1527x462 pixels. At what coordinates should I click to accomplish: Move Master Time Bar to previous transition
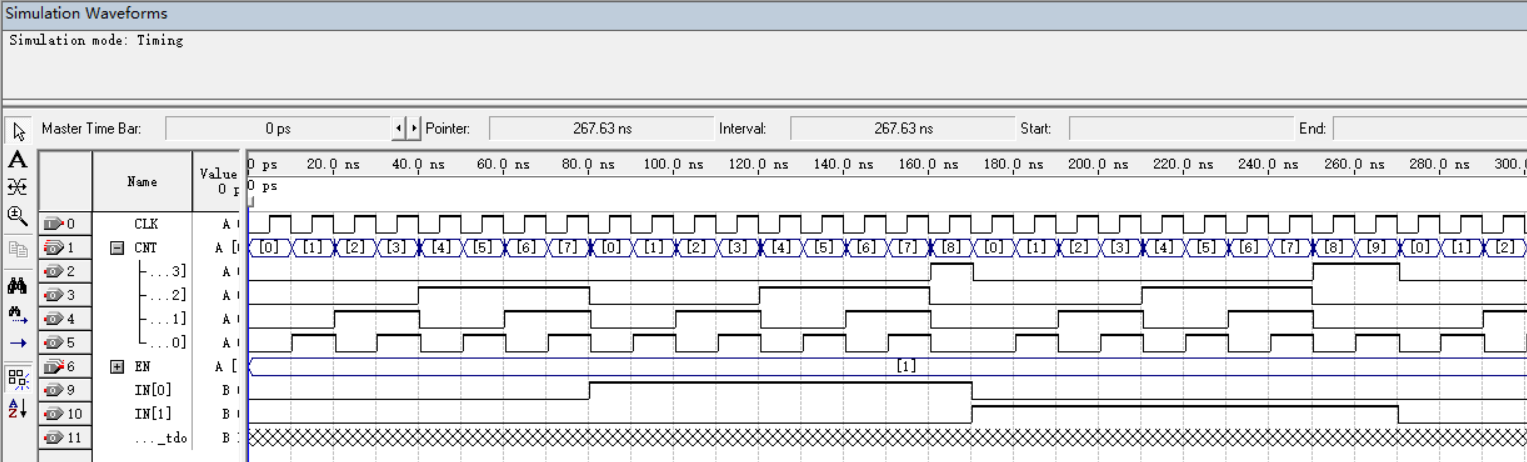click(x=399, y=129)
